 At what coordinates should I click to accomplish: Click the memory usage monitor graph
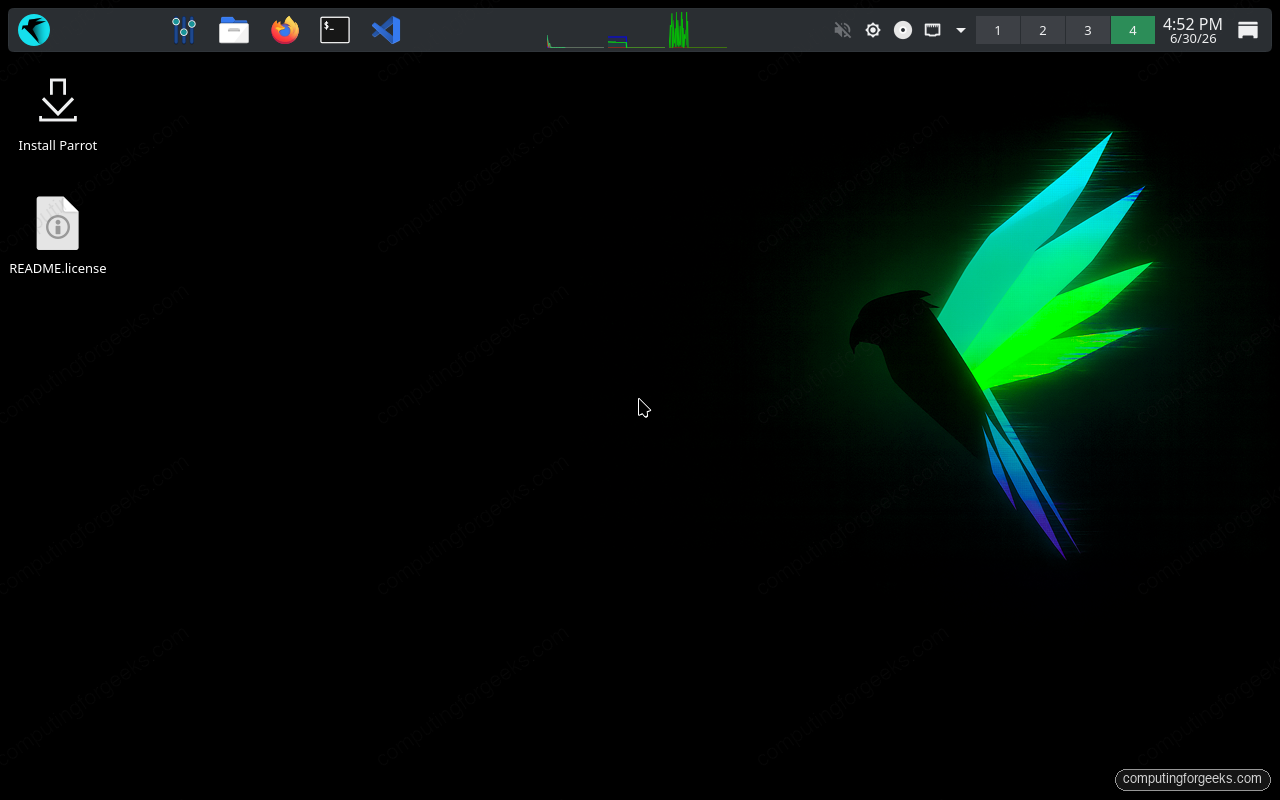pyautogui.click(x=636, y=30)
